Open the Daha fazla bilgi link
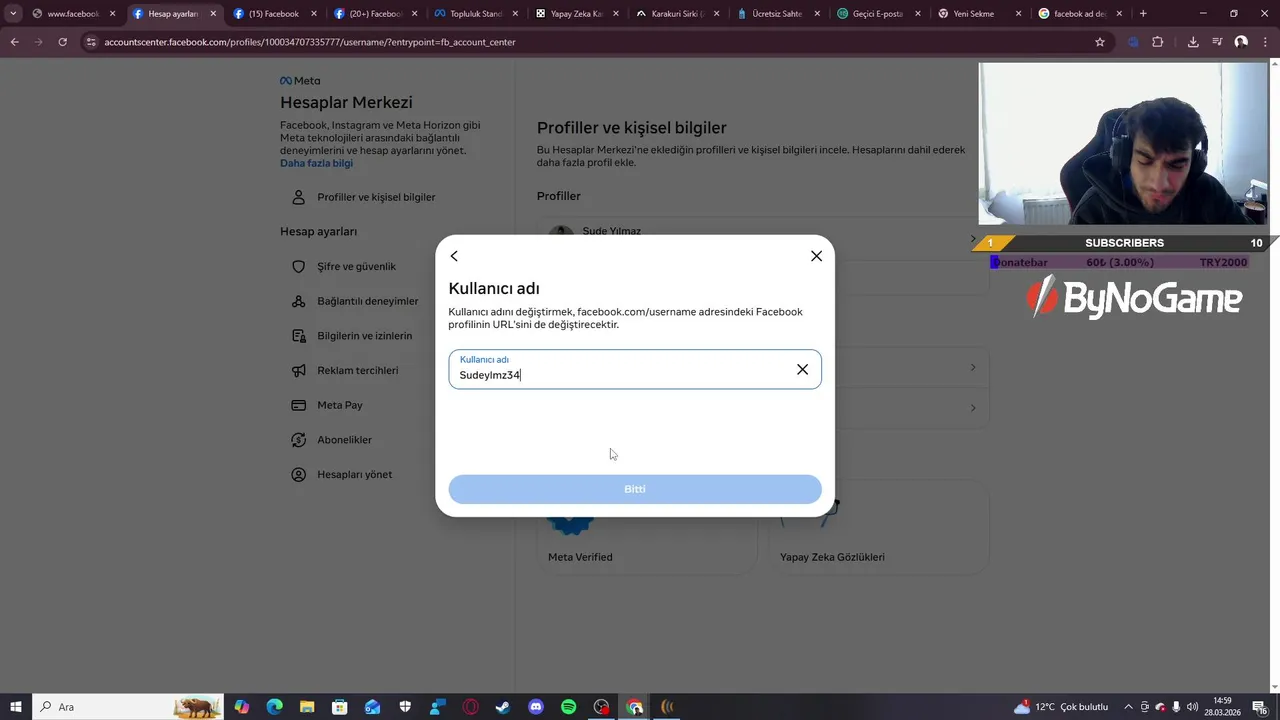Screen dimensions: 1280x720 [x=316, y=163]
